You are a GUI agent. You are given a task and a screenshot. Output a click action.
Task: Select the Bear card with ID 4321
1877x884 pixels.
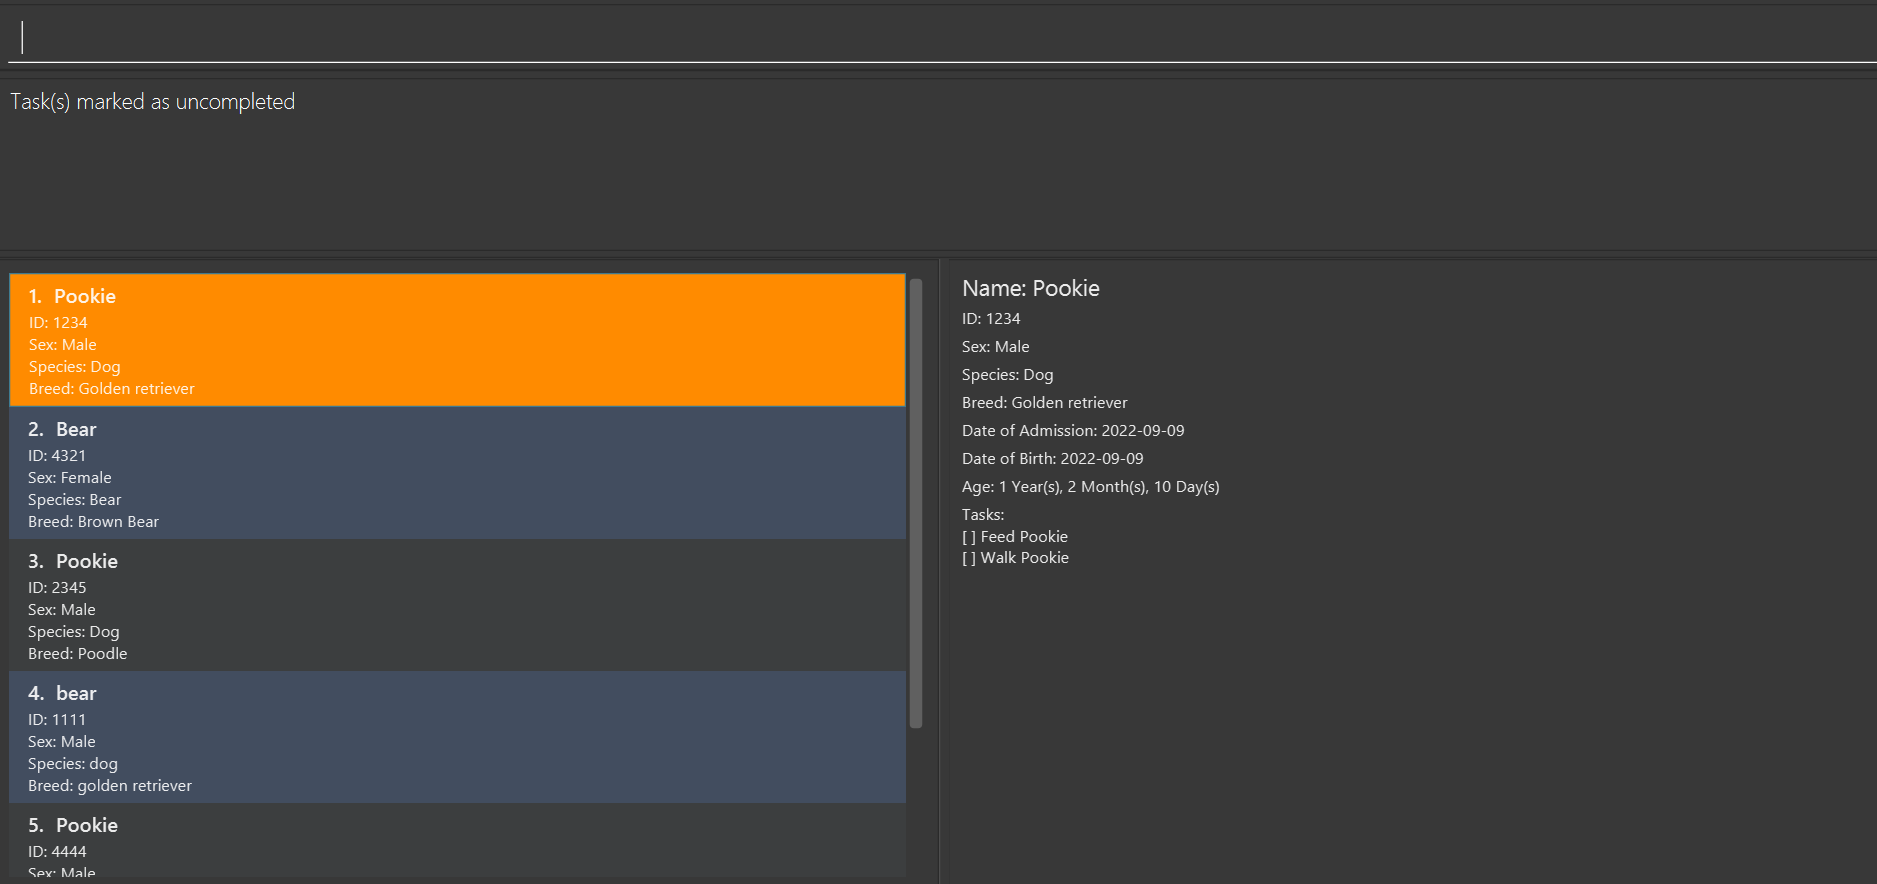coord(457,473)
